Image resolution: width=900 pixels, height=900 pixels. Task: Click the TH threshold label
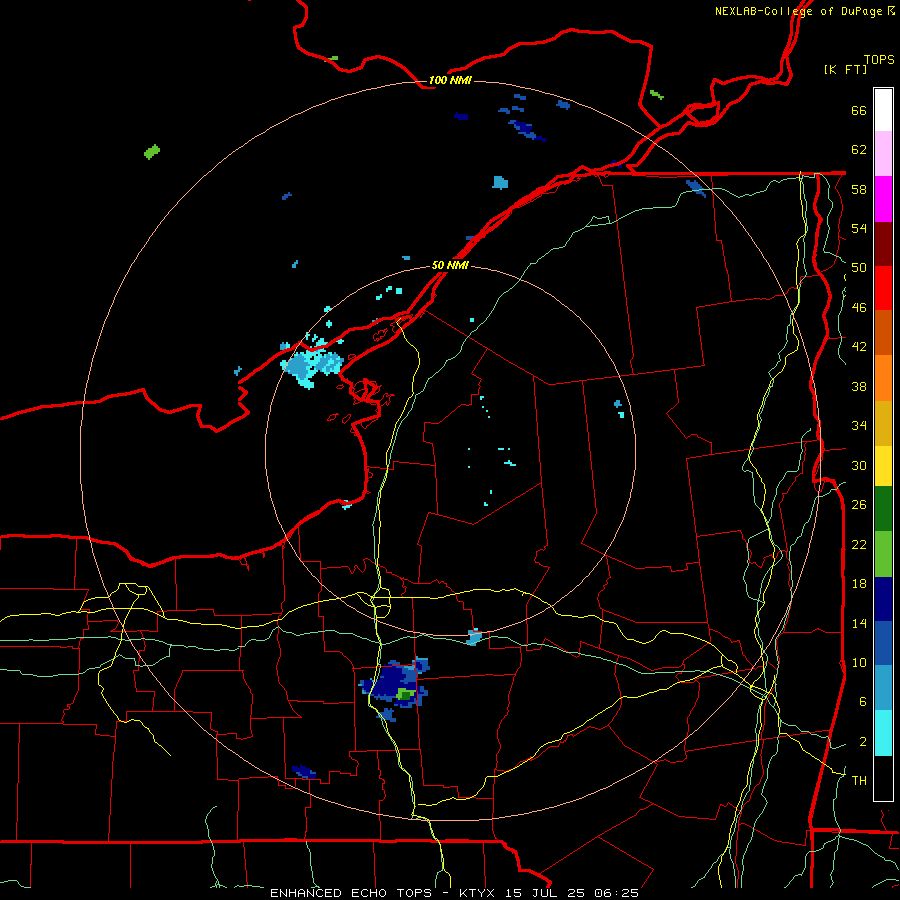click(859, 780)
